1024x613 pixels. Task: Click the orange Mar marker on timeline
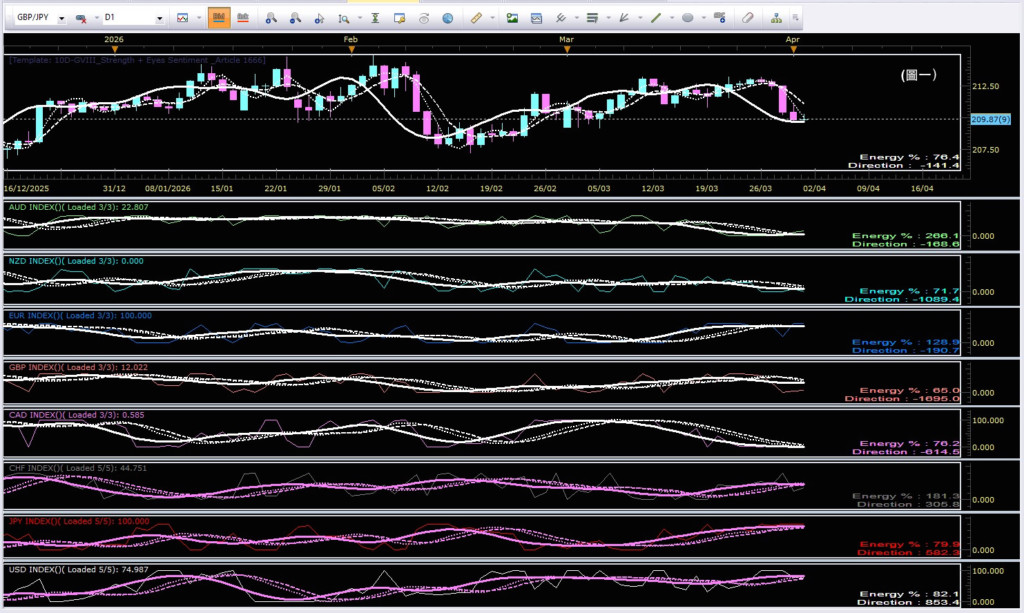point(567,48)
